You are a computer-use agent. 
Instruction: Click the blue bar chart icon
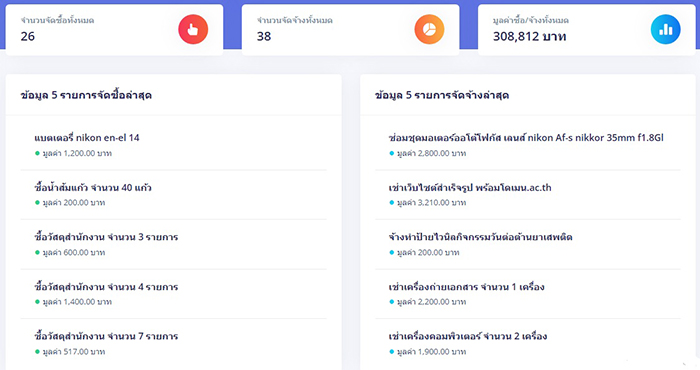[665, 29]
